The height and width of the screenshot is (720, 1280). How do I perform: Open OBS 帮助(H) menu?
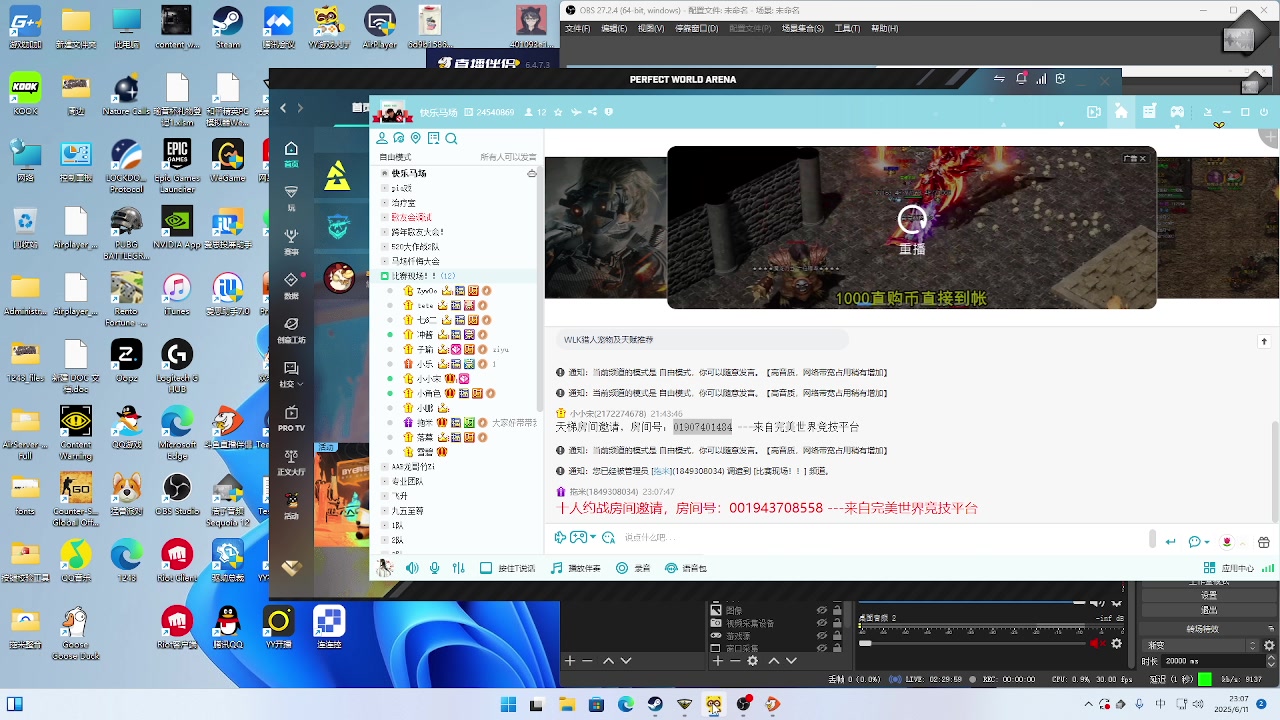pos(885,29)
